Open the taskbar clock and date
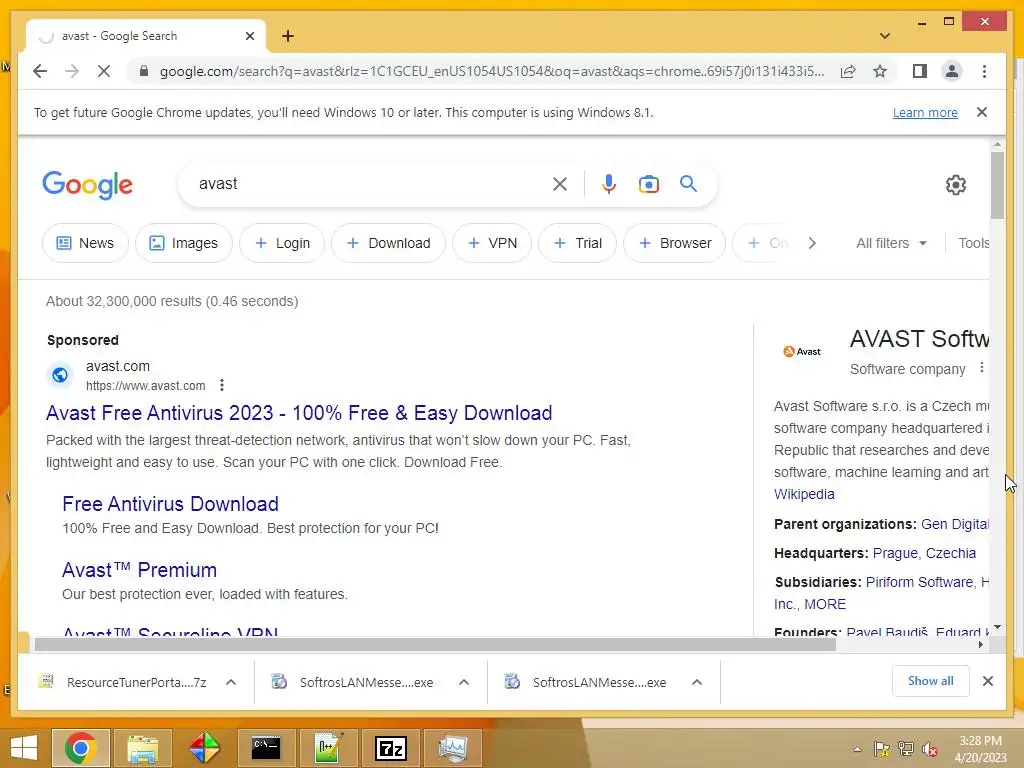 click(x=980, y=749)
